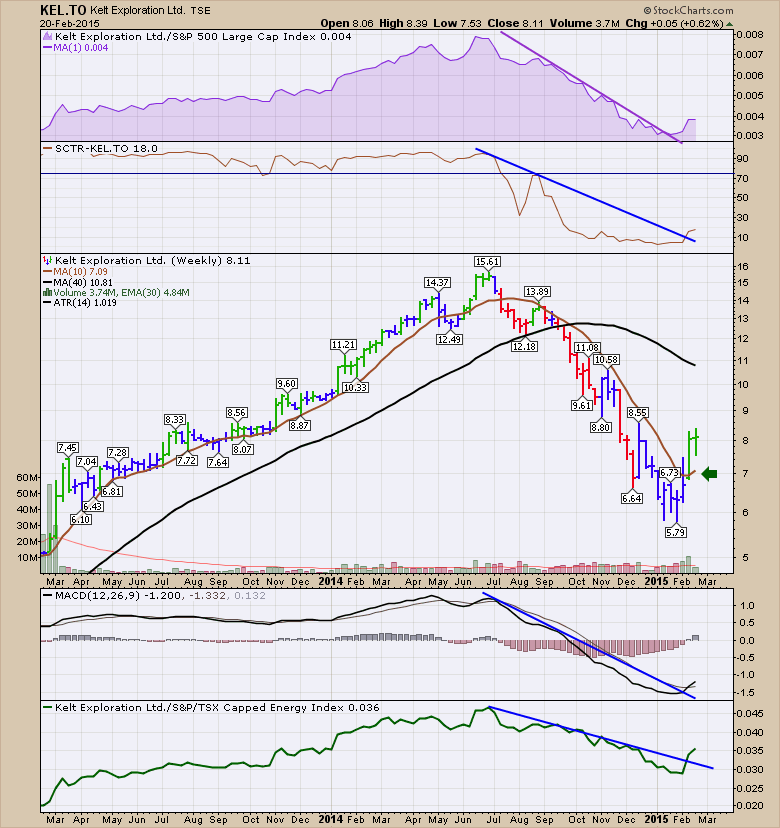Click the Volume 3.7M header value
This screenshot has width=780, height=828.
click(585, 24)
